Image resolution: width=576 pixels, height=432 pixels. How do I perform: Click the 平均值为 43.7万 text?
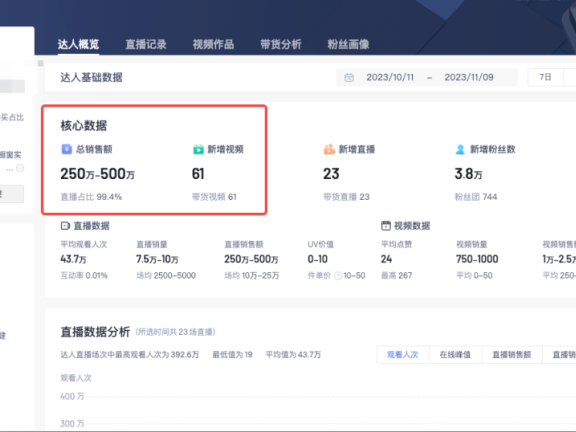click(293, 354)
